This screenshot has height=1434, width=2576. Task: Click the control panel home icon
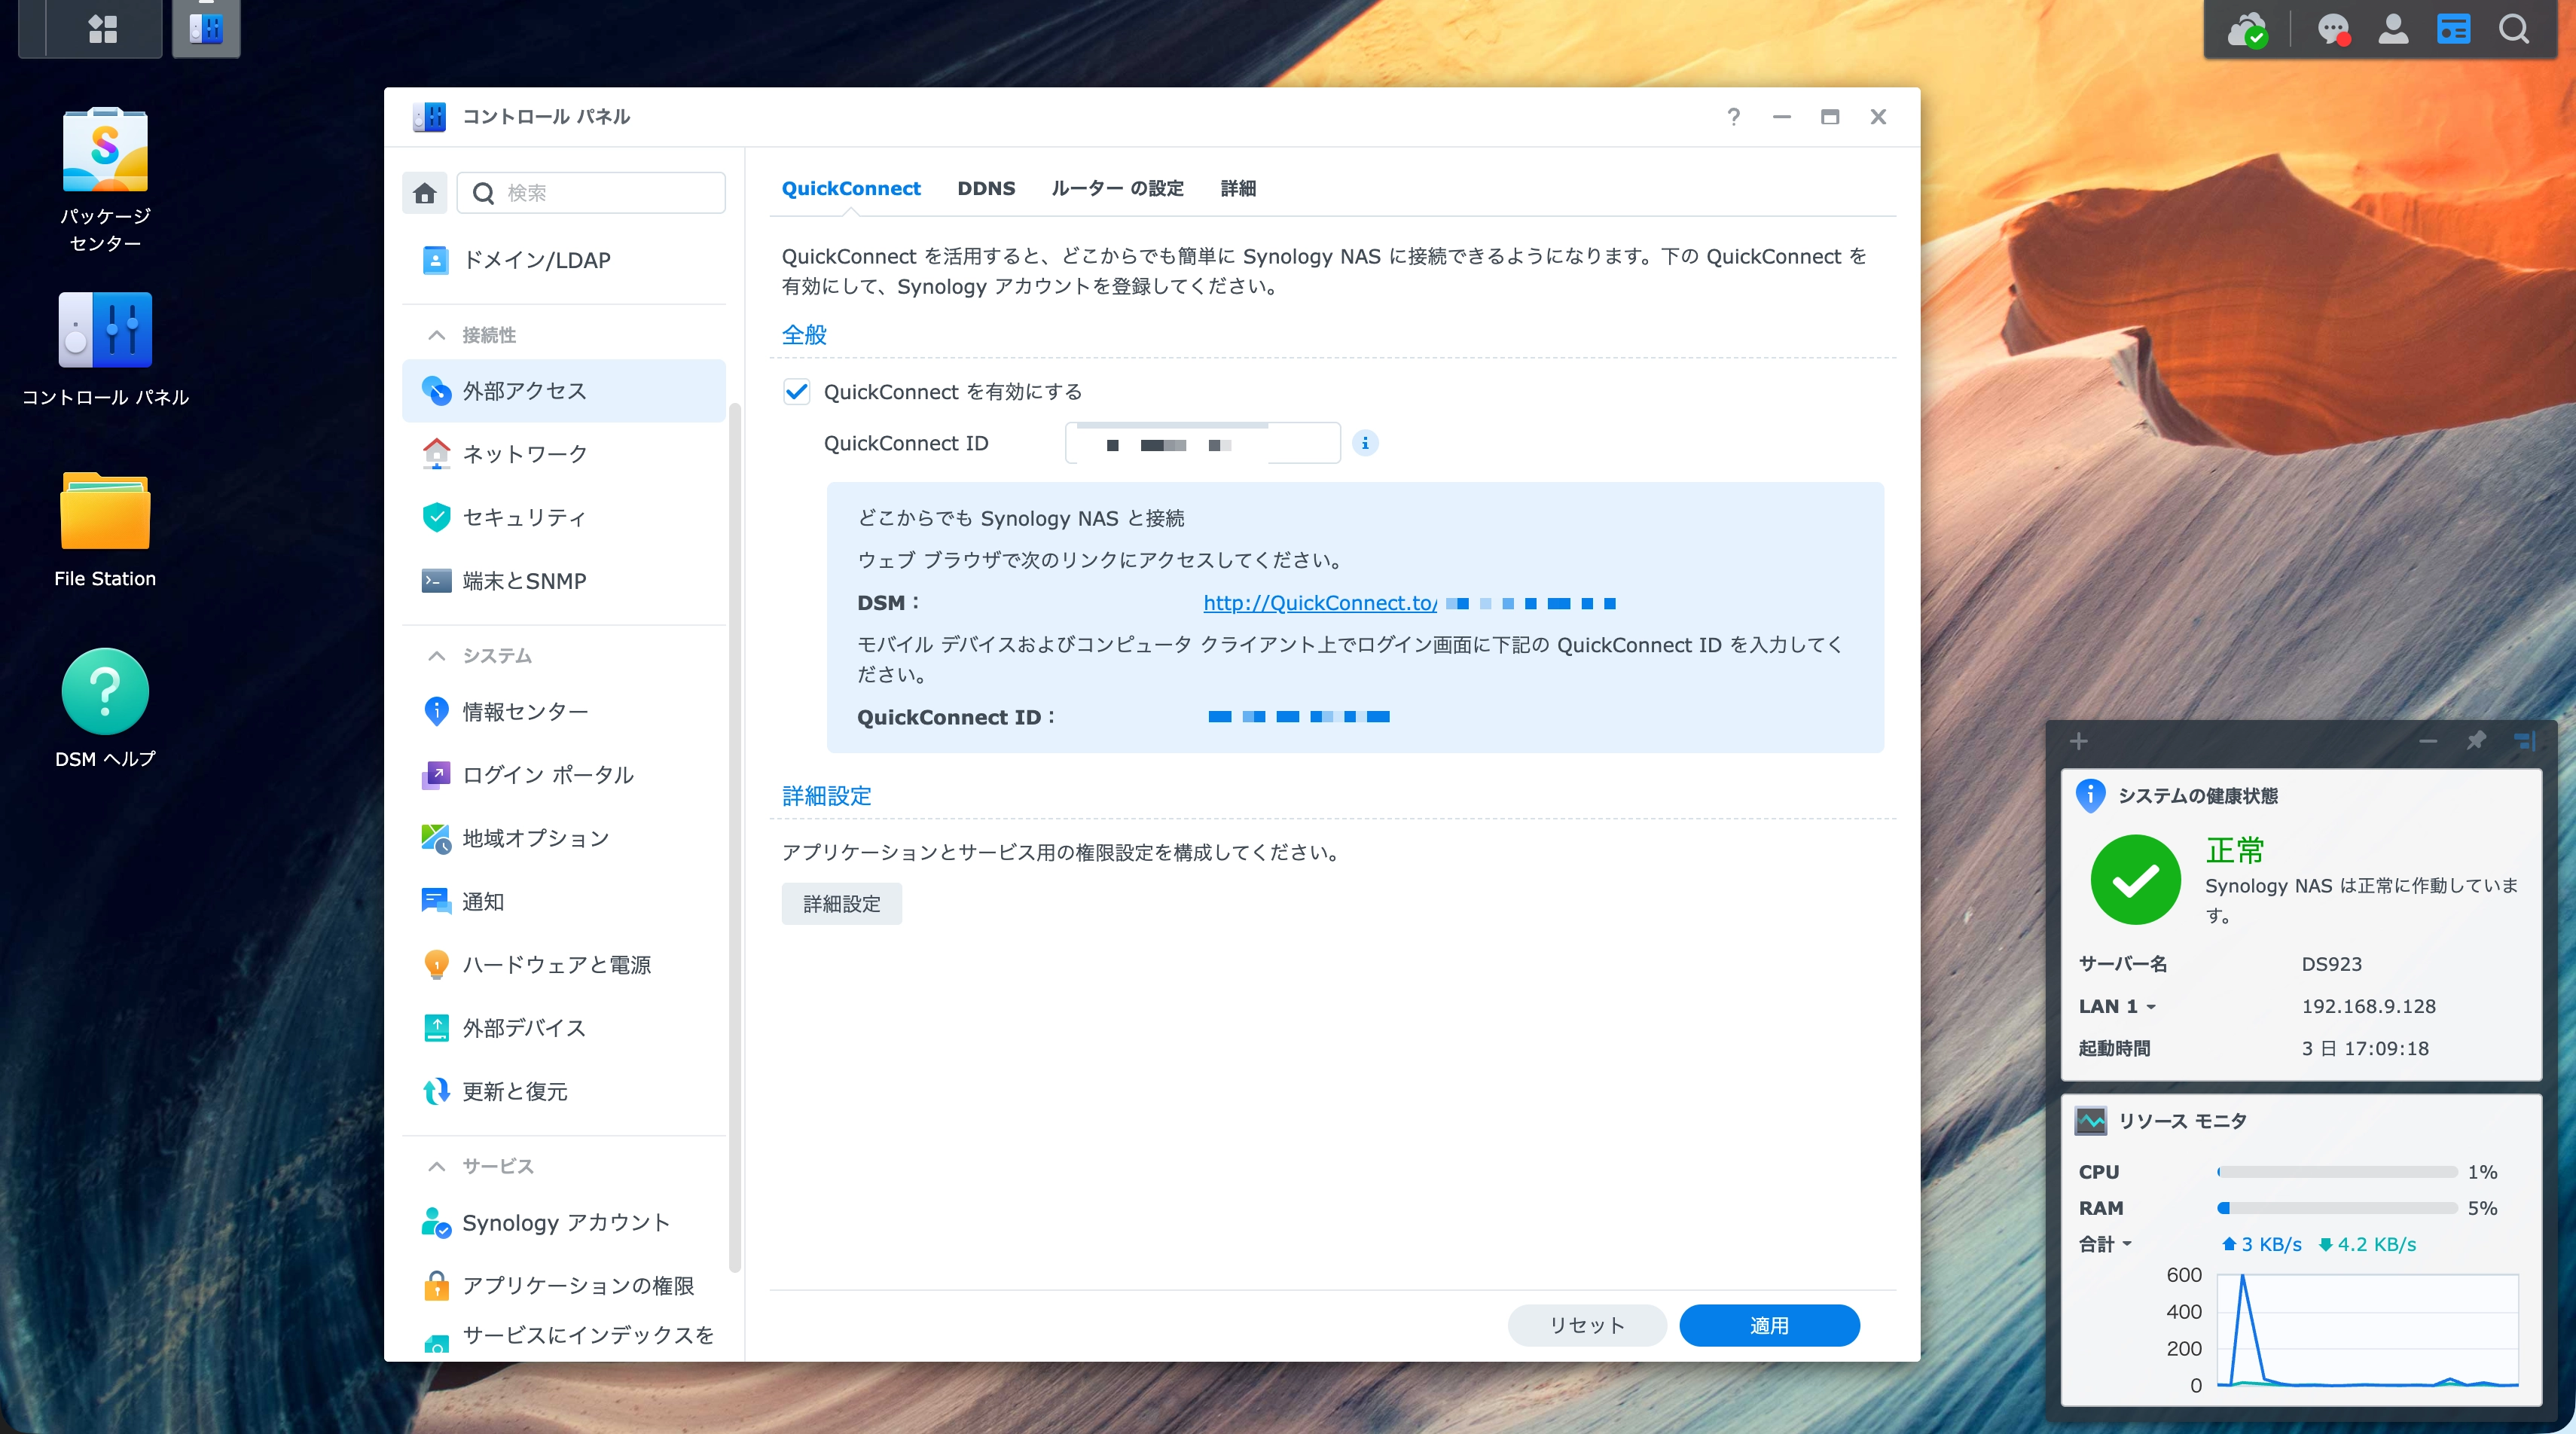coord(425,192)
